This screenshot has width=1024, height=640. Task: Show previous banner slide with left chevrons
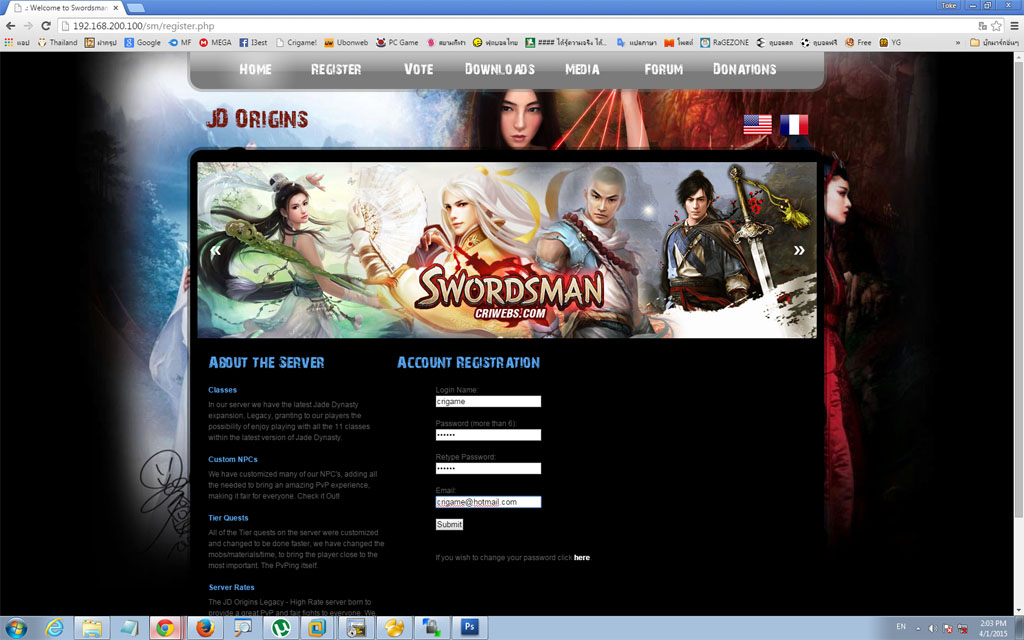click(x=216, y=250)
